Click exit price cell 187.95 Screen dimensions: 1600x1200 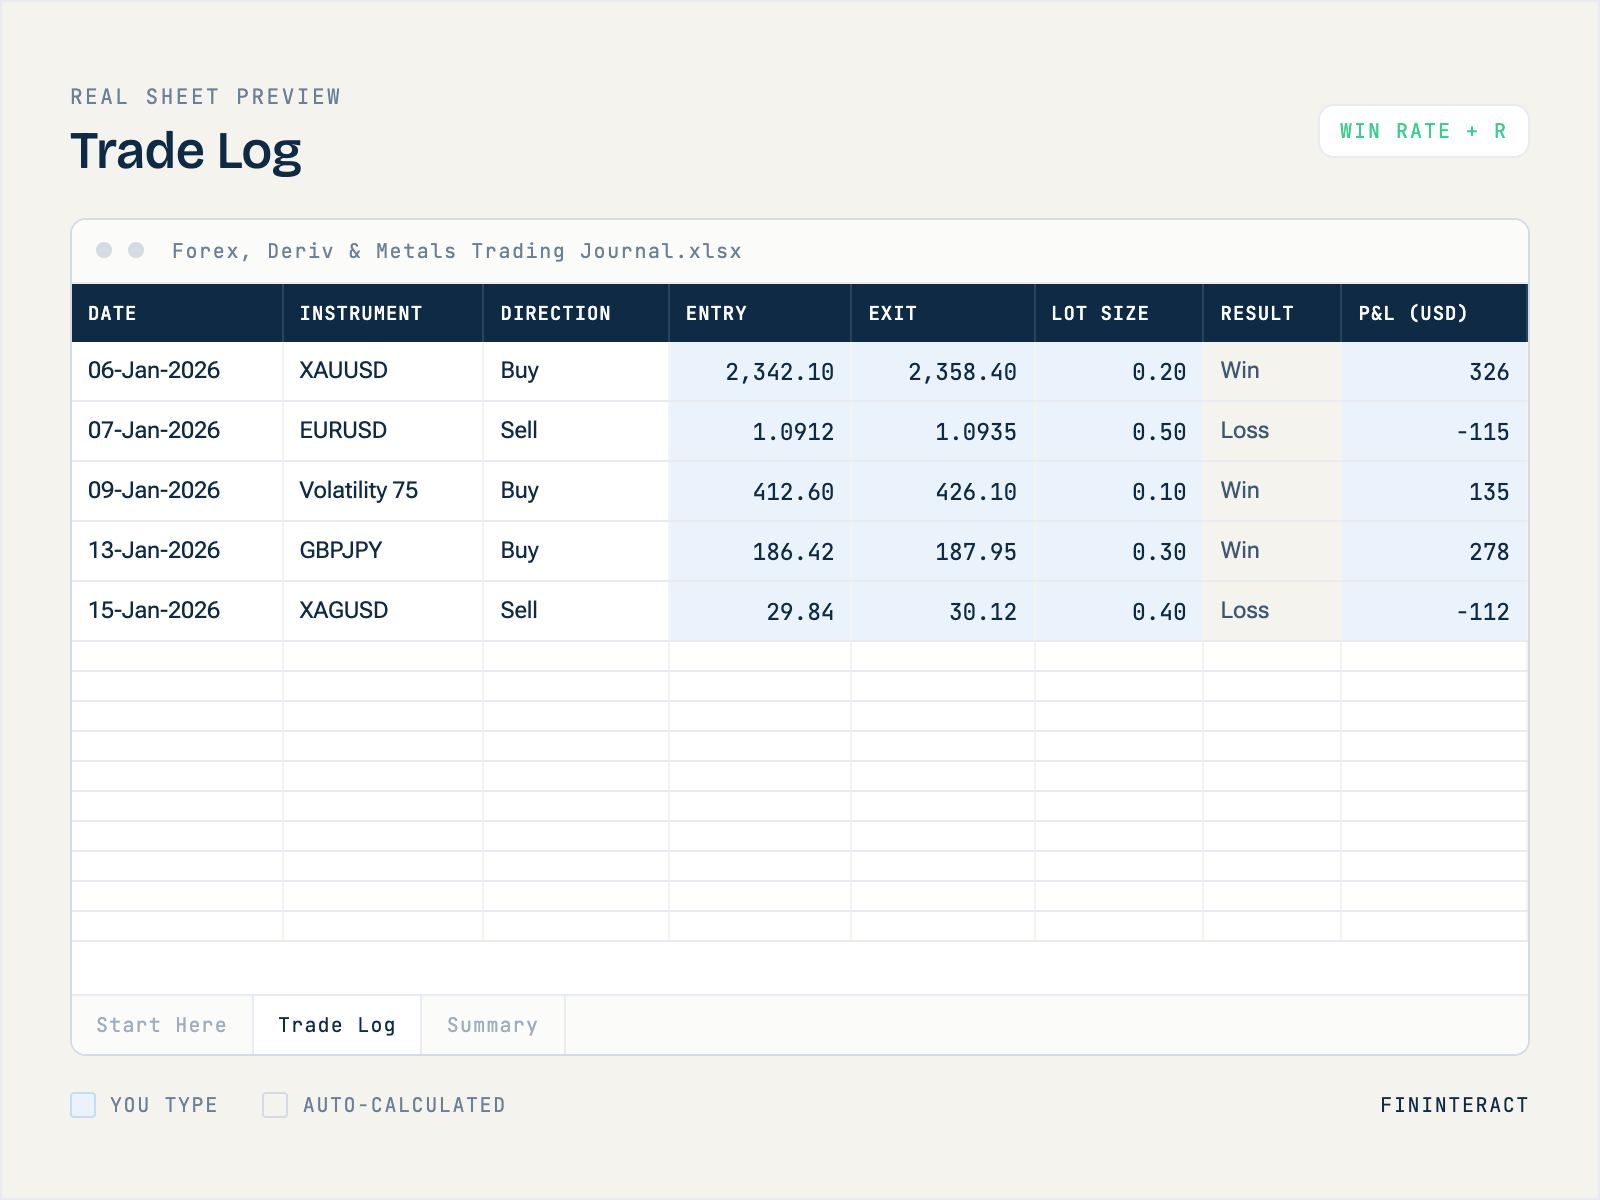point(943,551)
